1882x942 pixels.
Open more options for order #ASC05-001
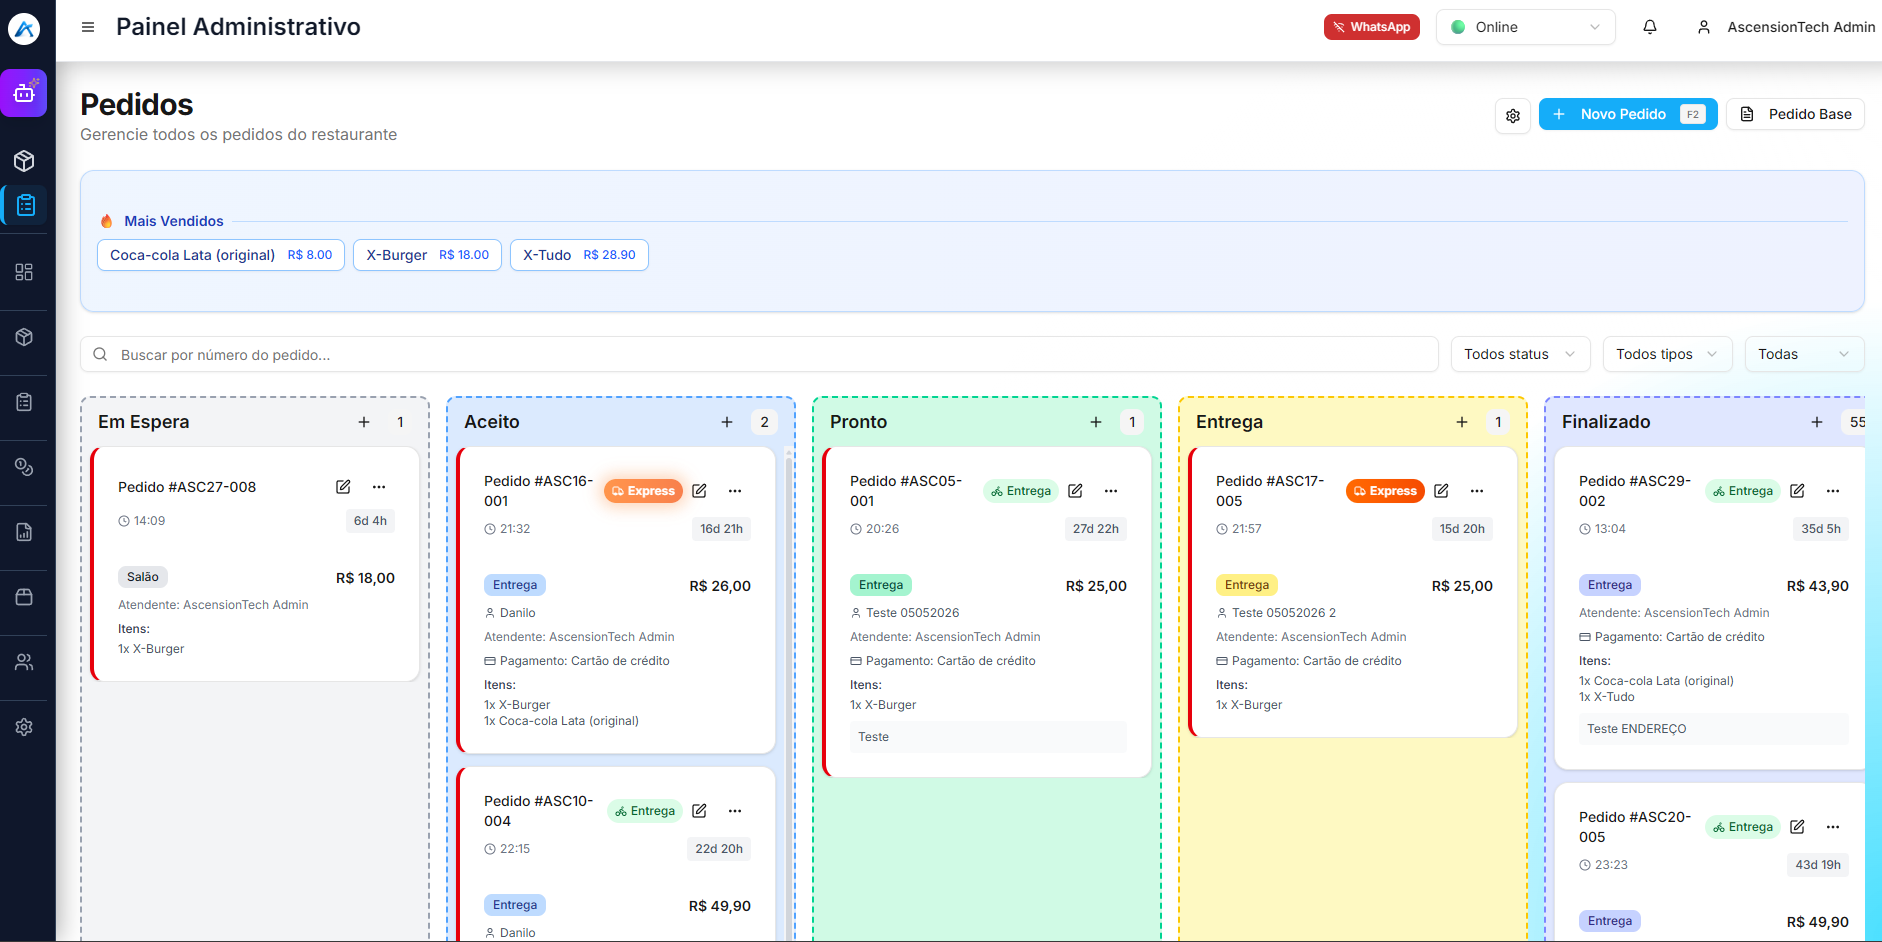tap(1111, 491)
